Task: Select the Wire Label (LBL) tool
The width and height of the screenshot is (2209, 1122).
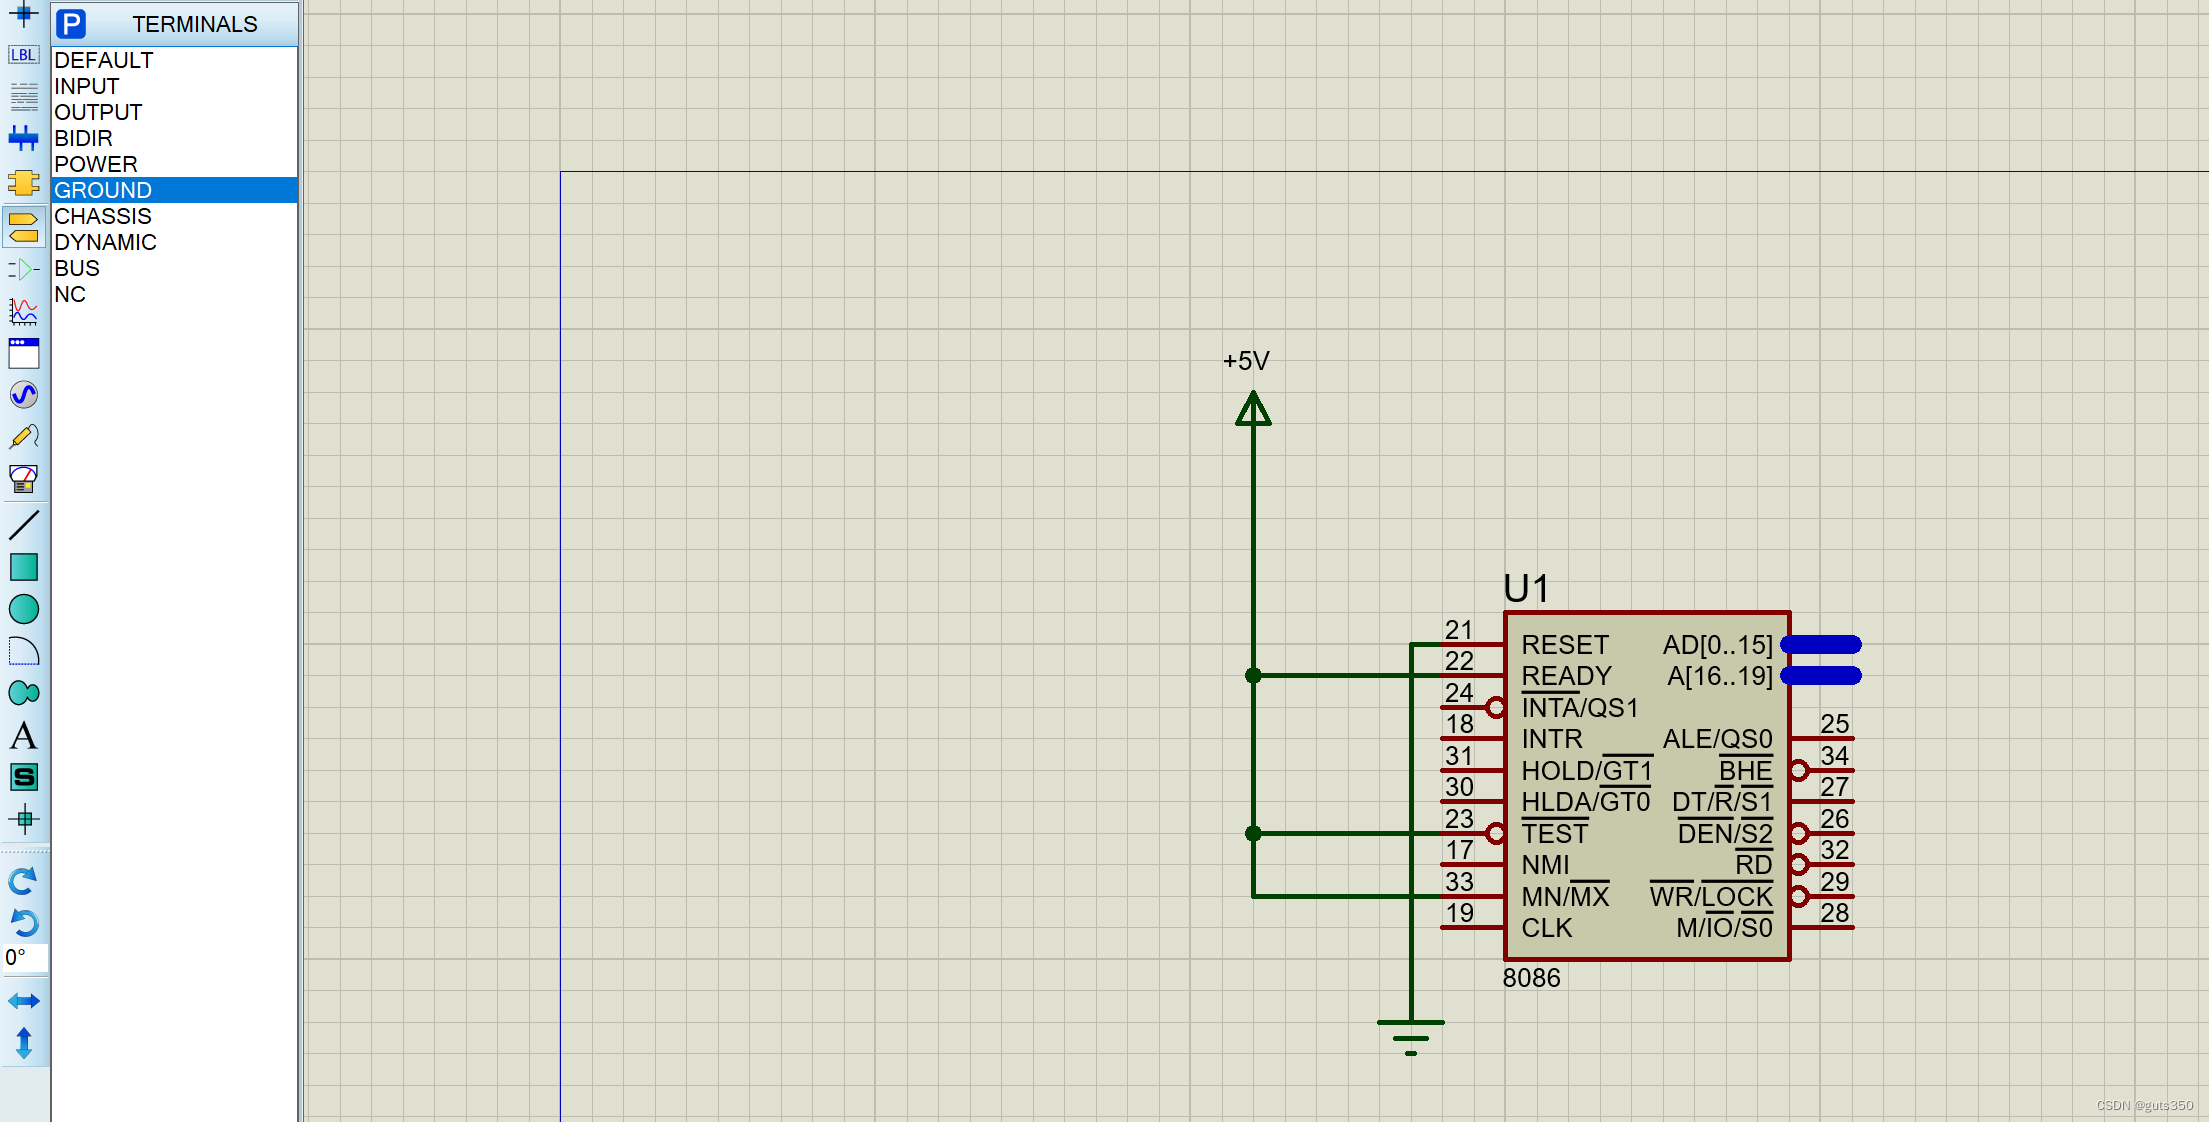Action: click(x=23, y=55)
